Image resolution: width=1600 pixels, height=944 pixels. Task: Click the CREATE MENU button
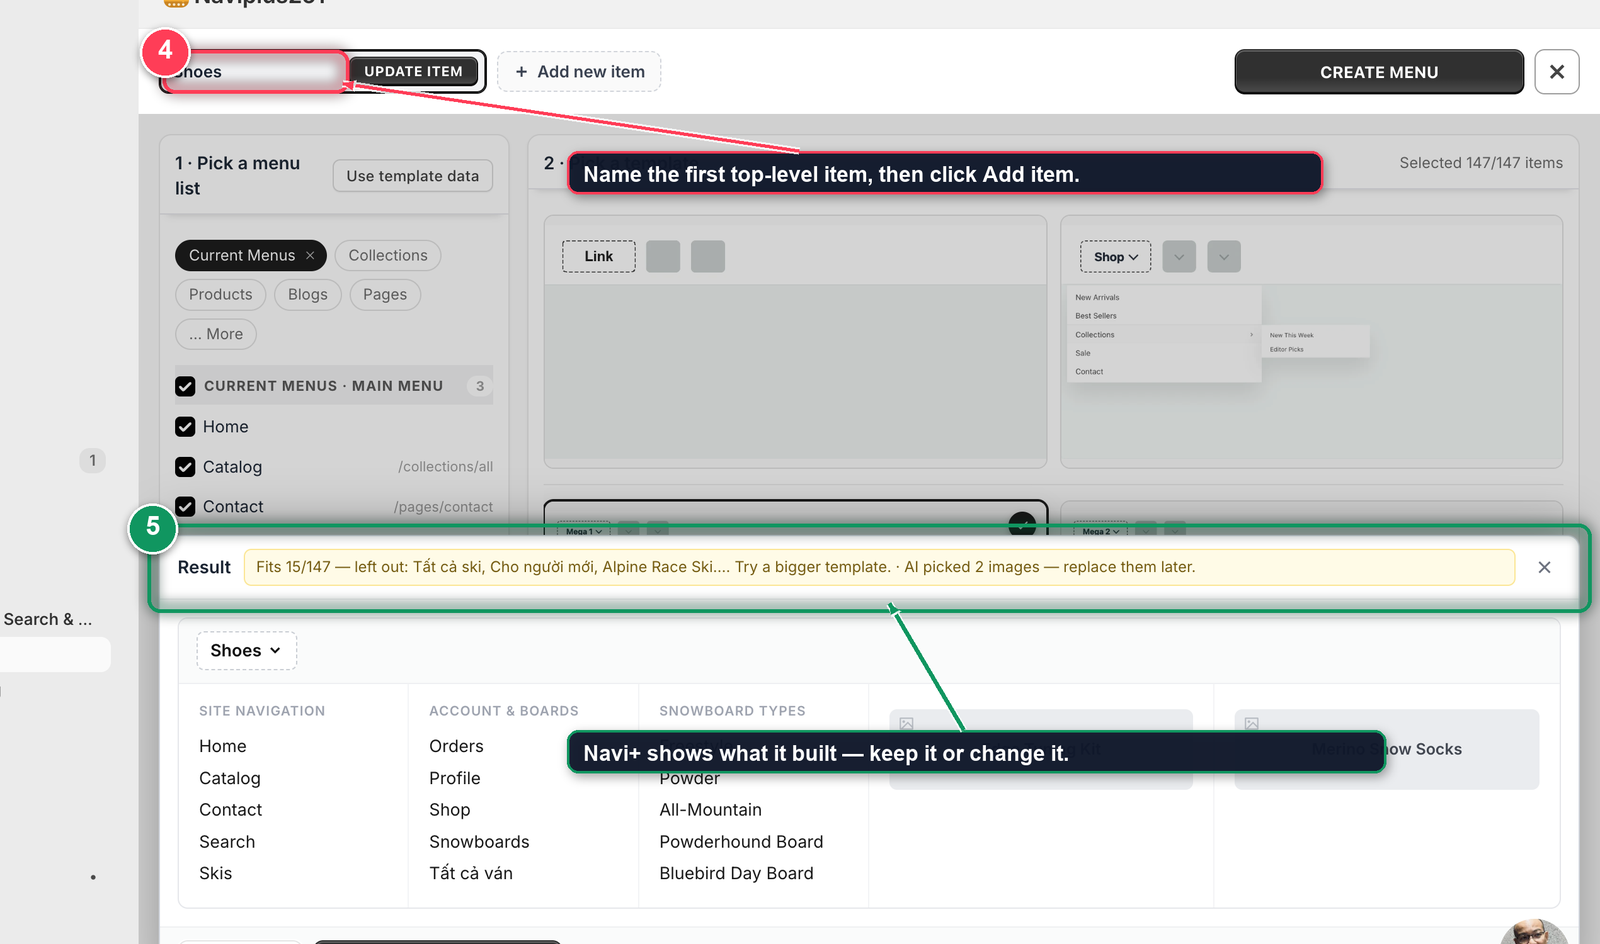point(1379,72)
